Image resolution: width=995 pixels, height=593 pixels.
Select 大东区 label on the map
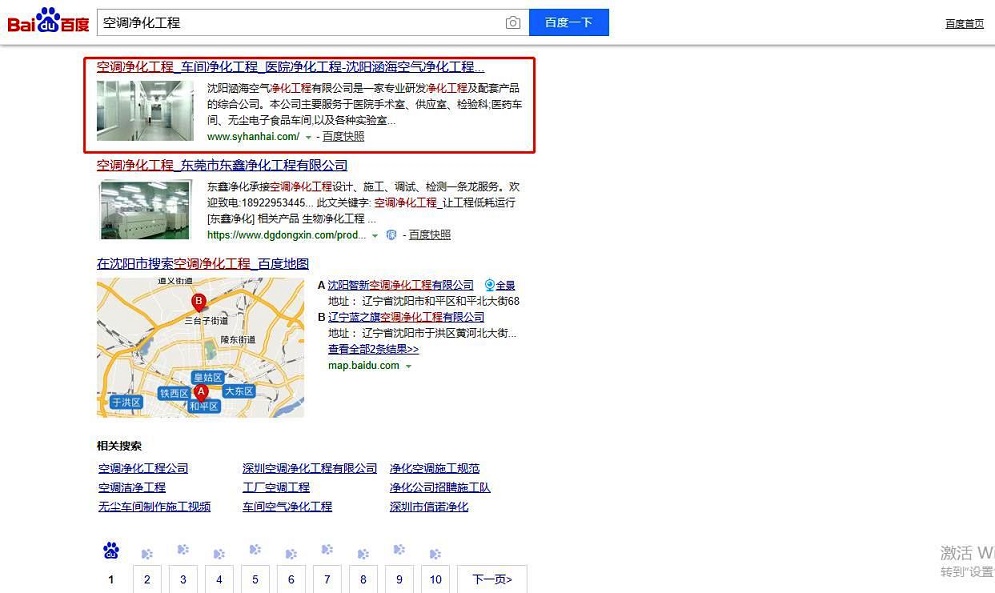tap(239, 391)
